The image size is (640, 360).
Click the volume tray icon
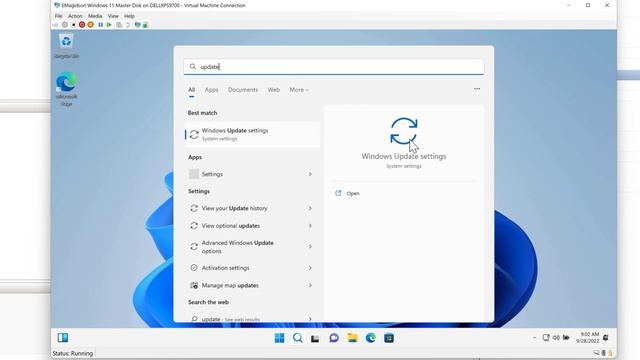(556, 338)
